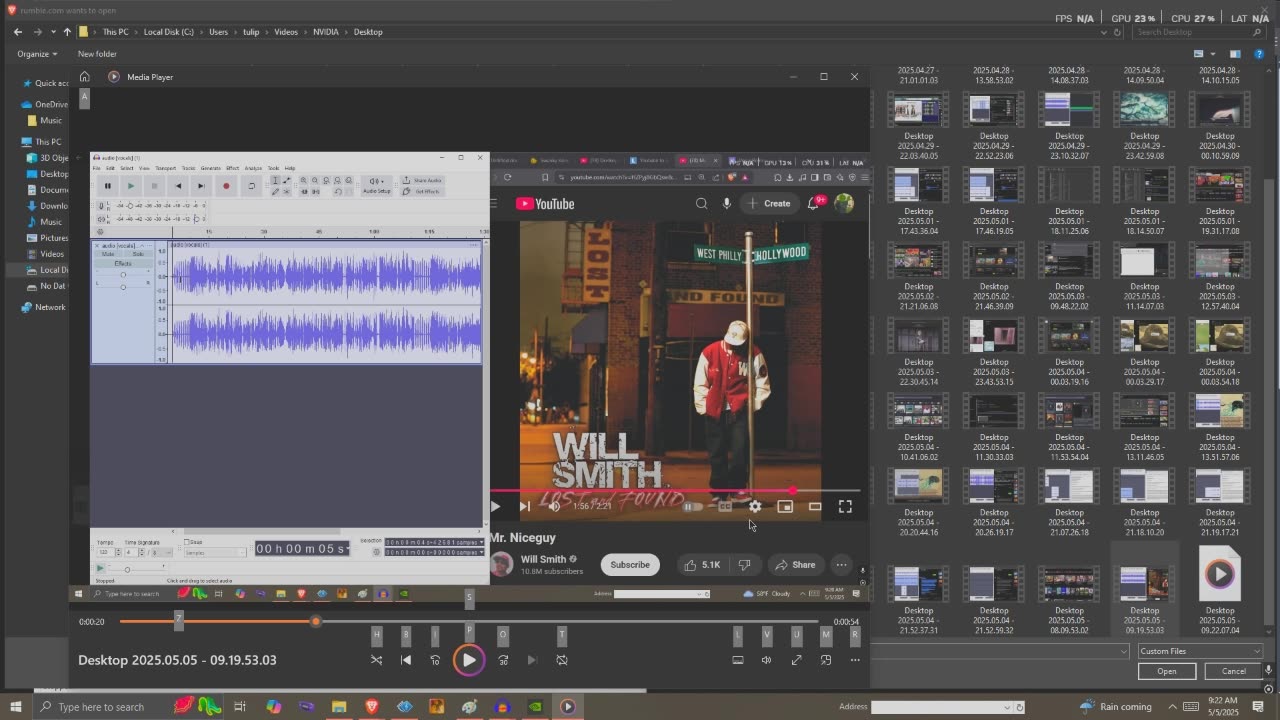Click Videos in the address path
Screen dimensions: 1280x720
[286, 32]
